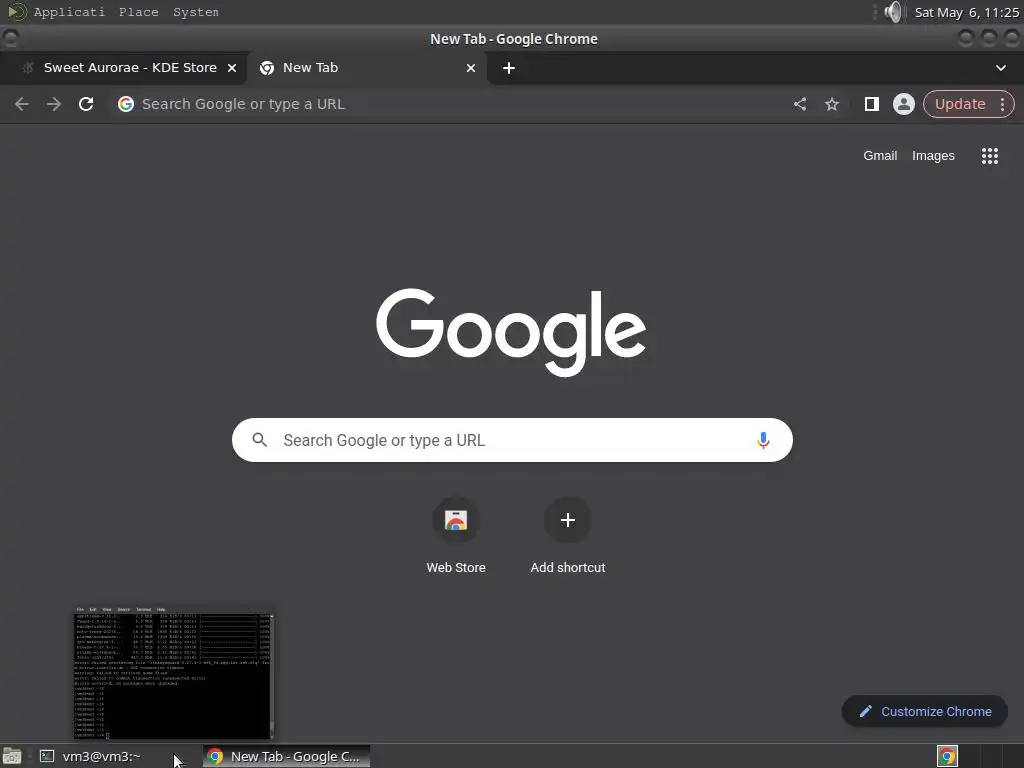Add a new shortcut tile

[568, 537]
